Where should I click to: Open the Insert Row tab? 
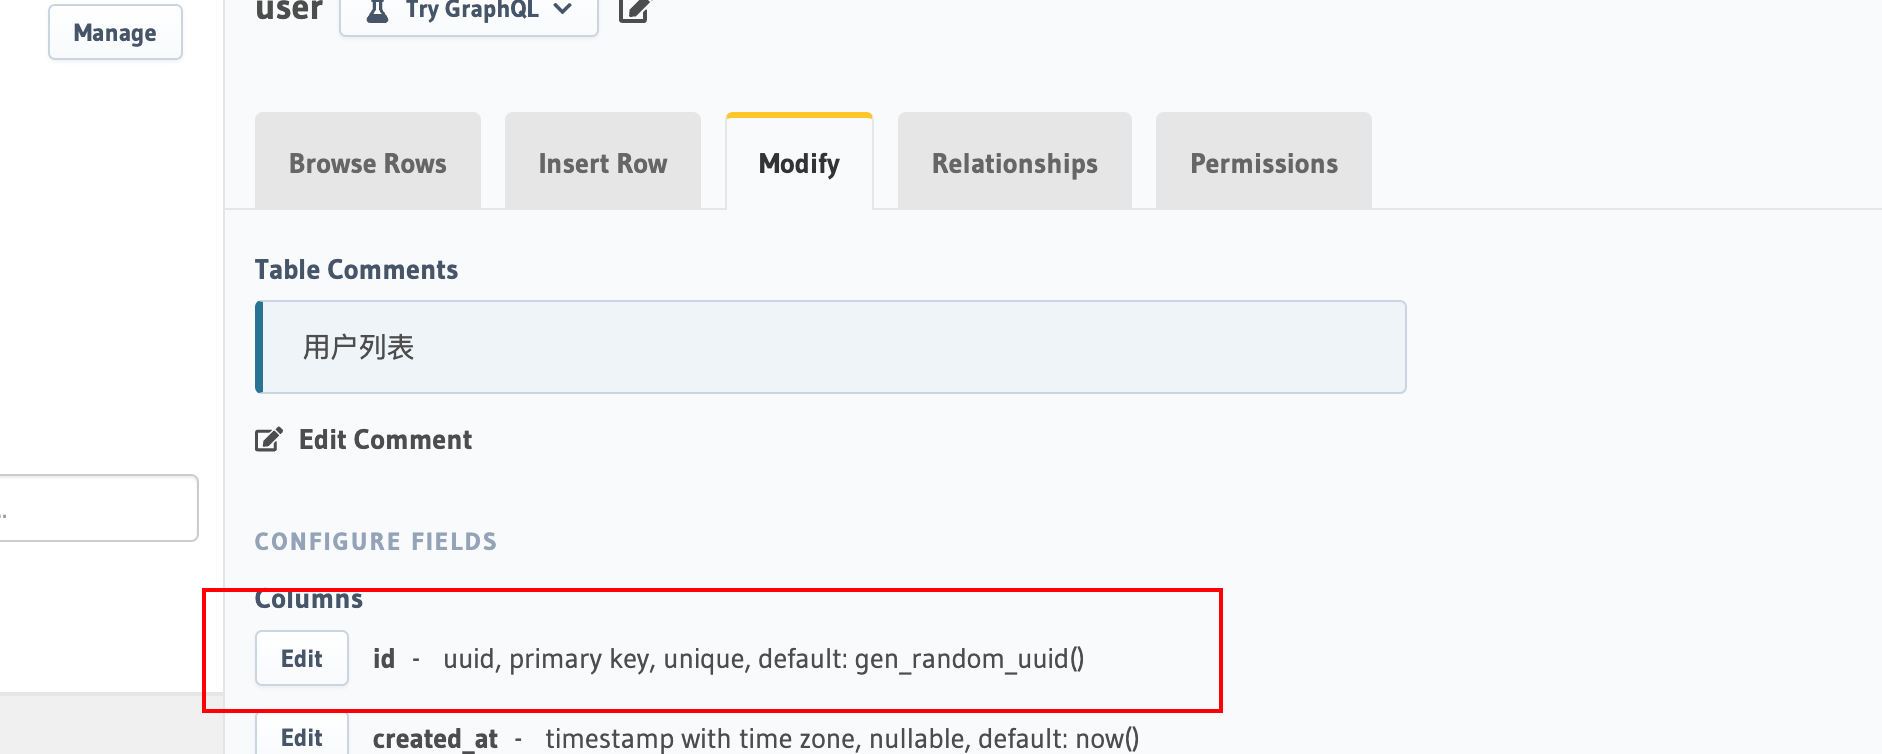tap(603, 162)
